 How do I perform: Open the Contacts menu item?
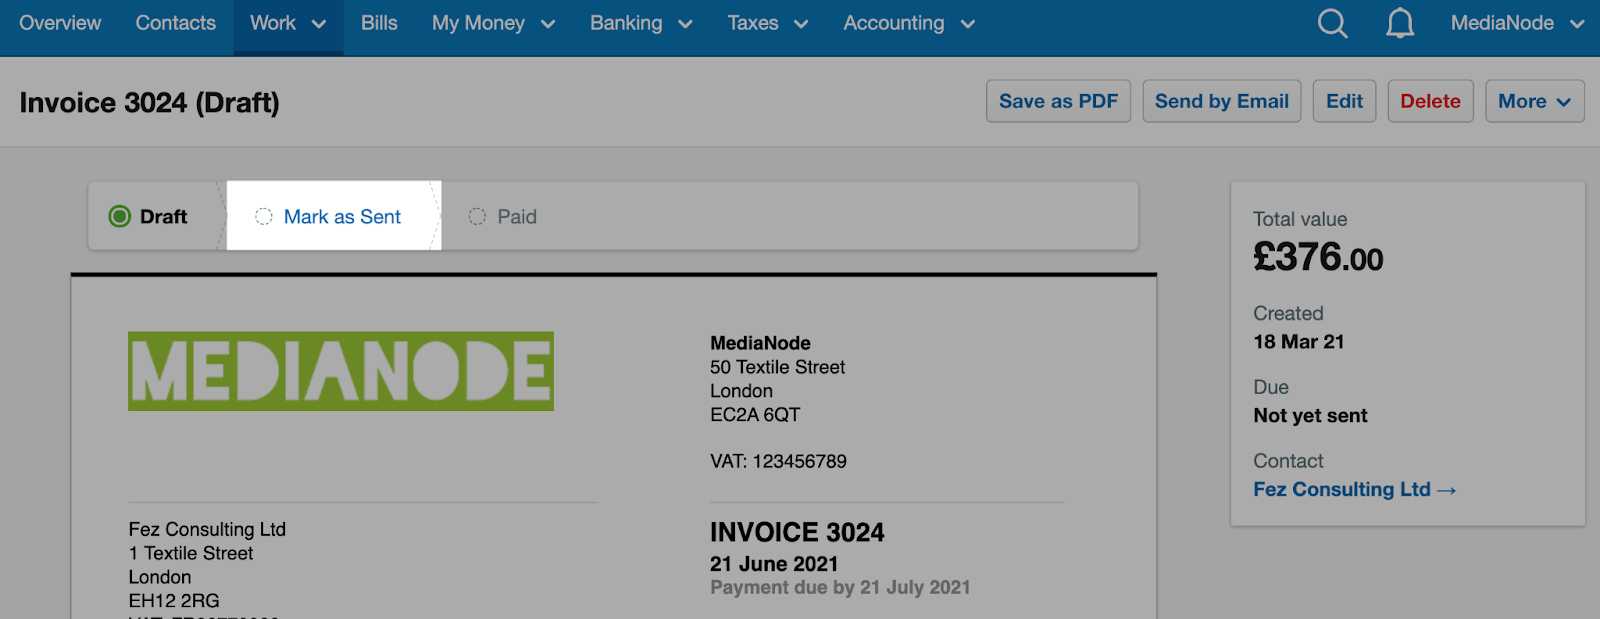click(x=176, y=23)
